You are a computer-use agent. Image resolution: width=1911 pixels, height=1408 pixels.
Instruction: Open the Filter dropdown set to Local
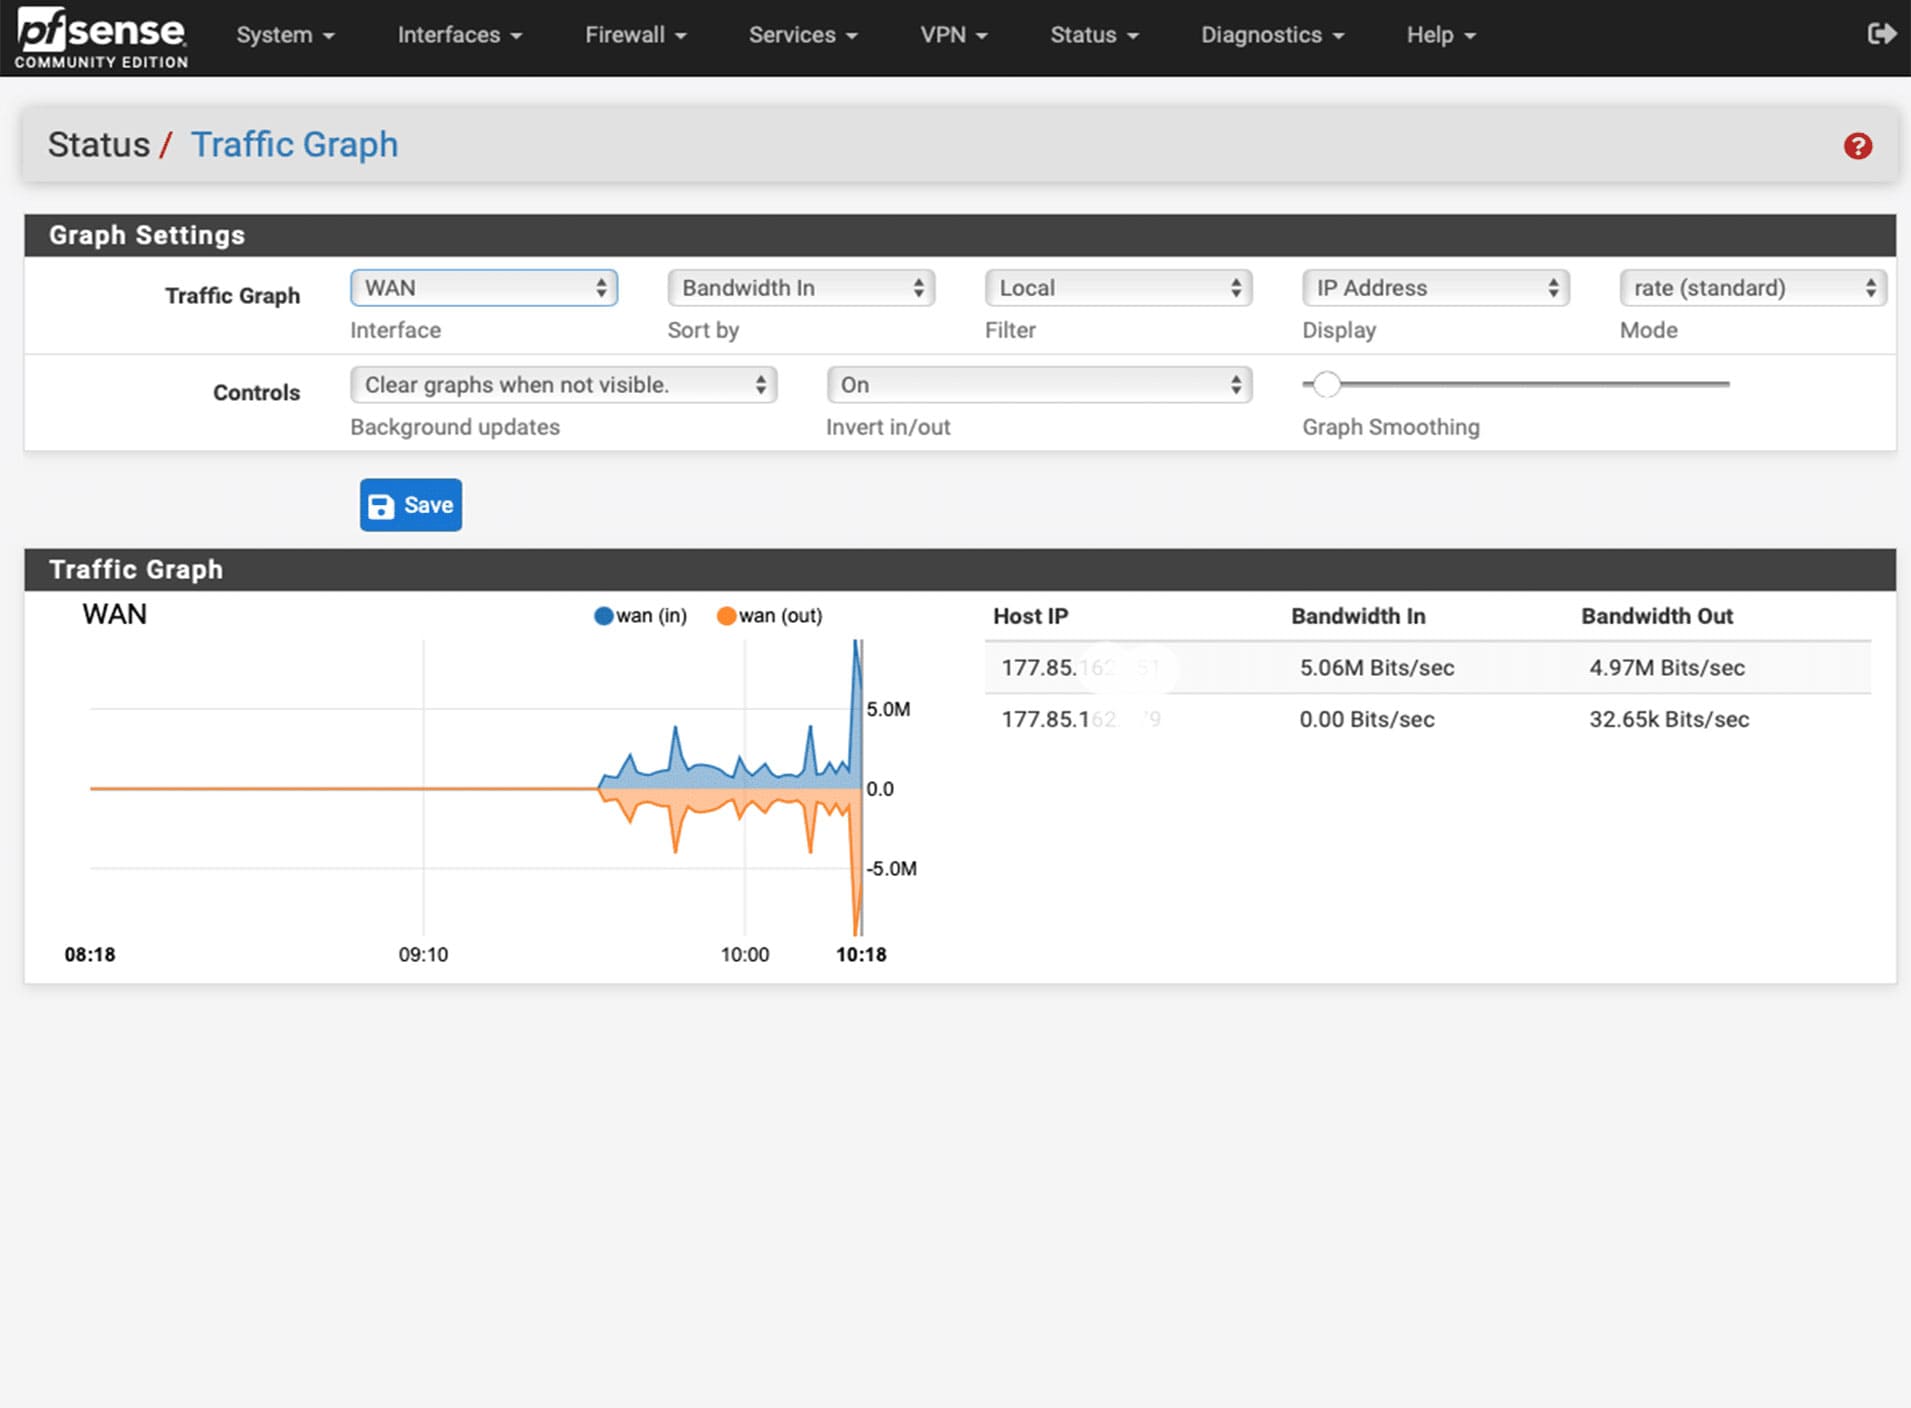(x=1118, y=288)
